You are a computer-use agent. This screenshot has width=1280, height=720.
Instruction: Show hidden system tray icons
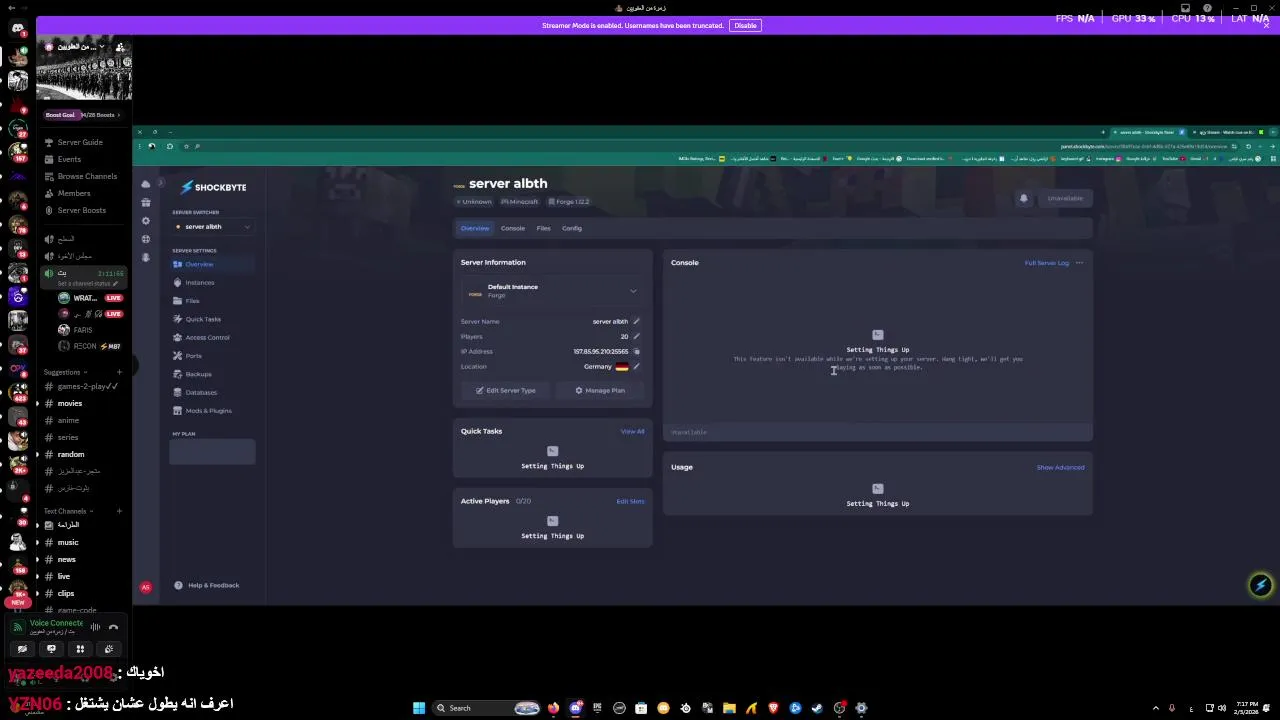point(1156,708)
